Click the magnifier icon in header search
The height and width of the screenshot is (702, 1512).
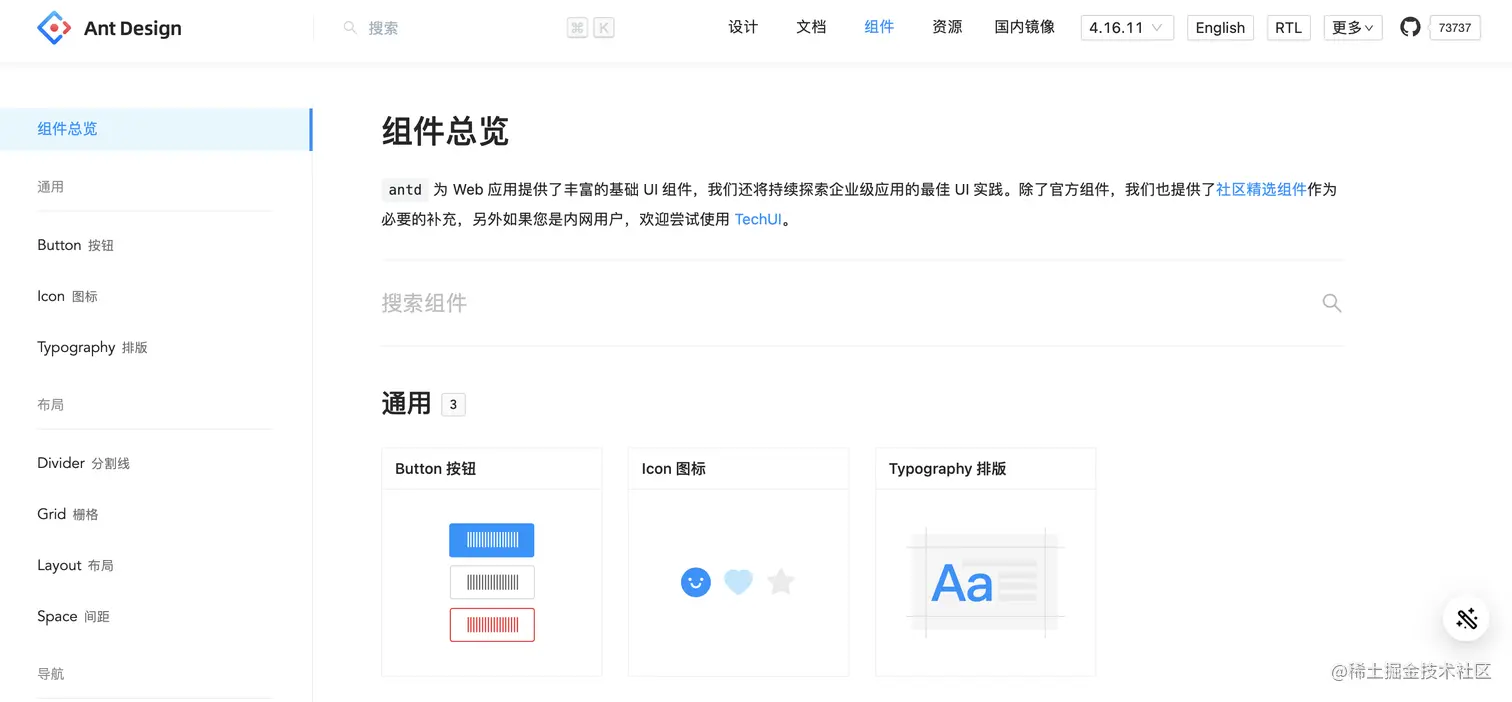350,28
